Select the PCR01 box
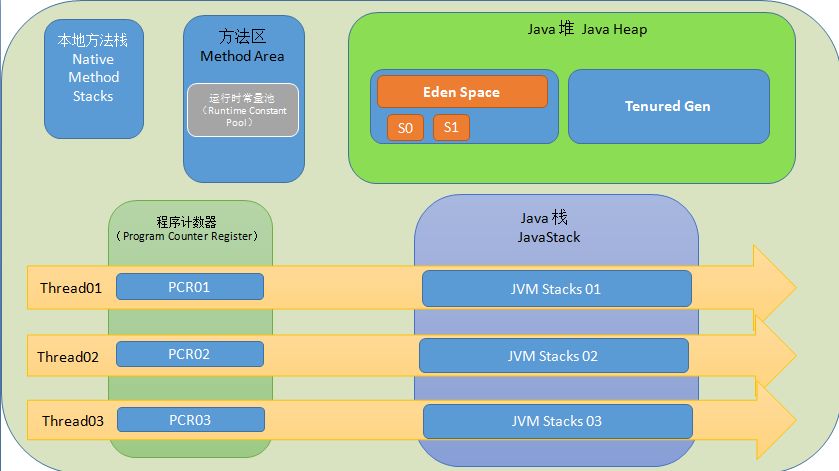The width and height of the screenshot is (839, 471). (x=189, y=287)
